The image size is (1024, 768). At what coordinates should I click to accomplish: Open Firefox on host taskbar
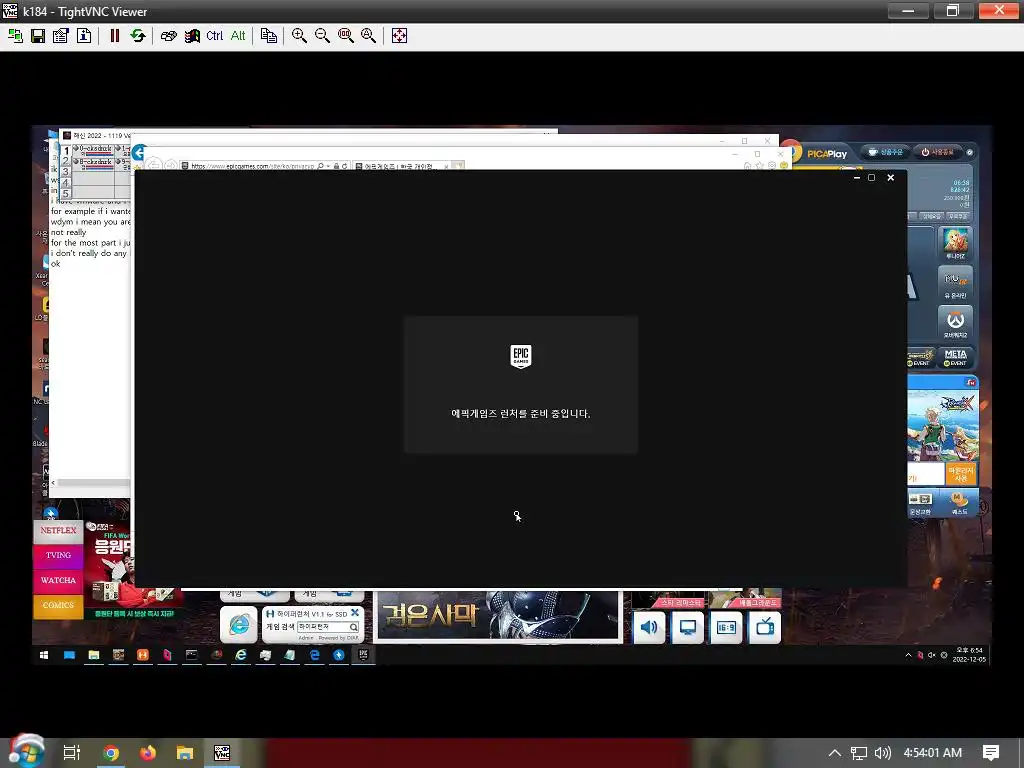(148, 753)
